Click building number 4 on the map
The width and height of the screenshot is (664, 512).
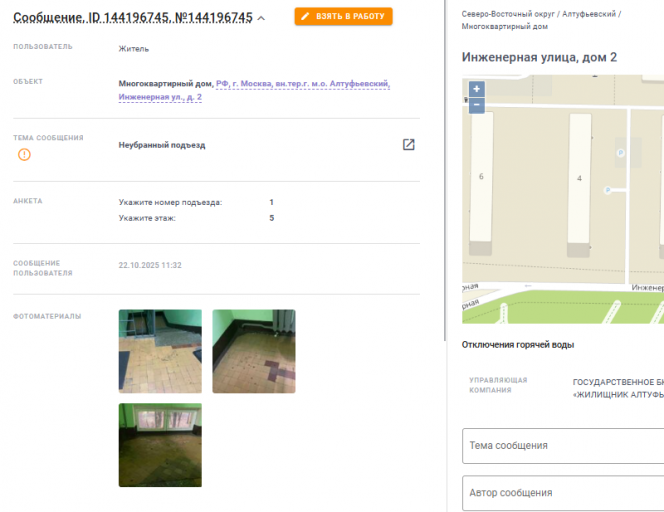579,178
